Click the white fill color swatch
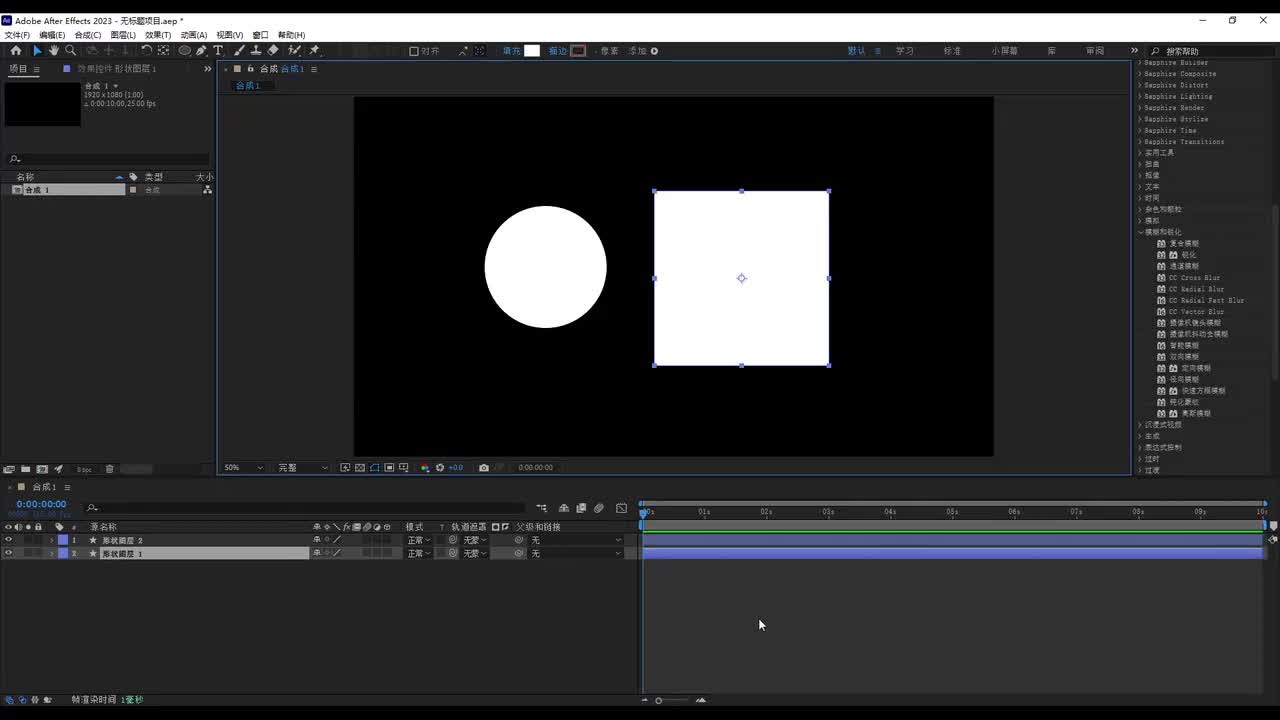The image size is (1280, 720). tap(532, 51)
